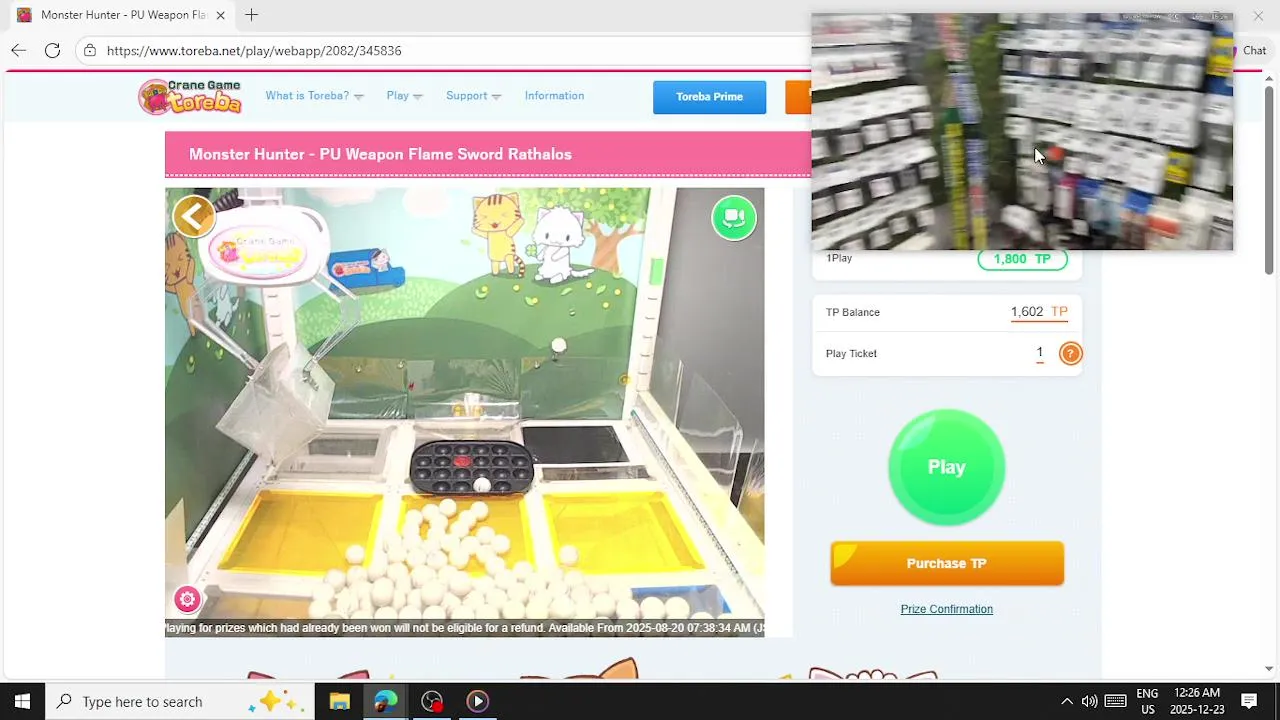
Task: Expand the Support navigation dropdown
Action: pos(473,96)
